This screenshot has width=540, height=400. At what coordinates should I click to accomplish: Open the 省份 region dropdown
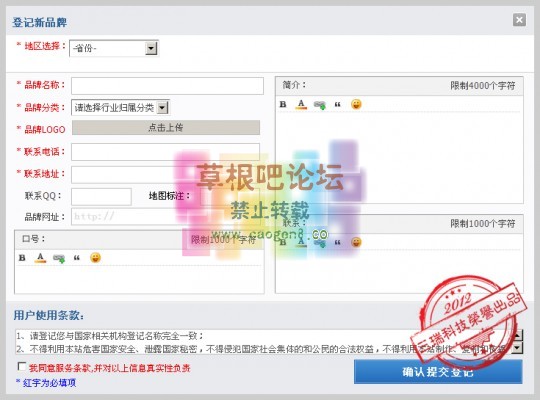[114, 48]
